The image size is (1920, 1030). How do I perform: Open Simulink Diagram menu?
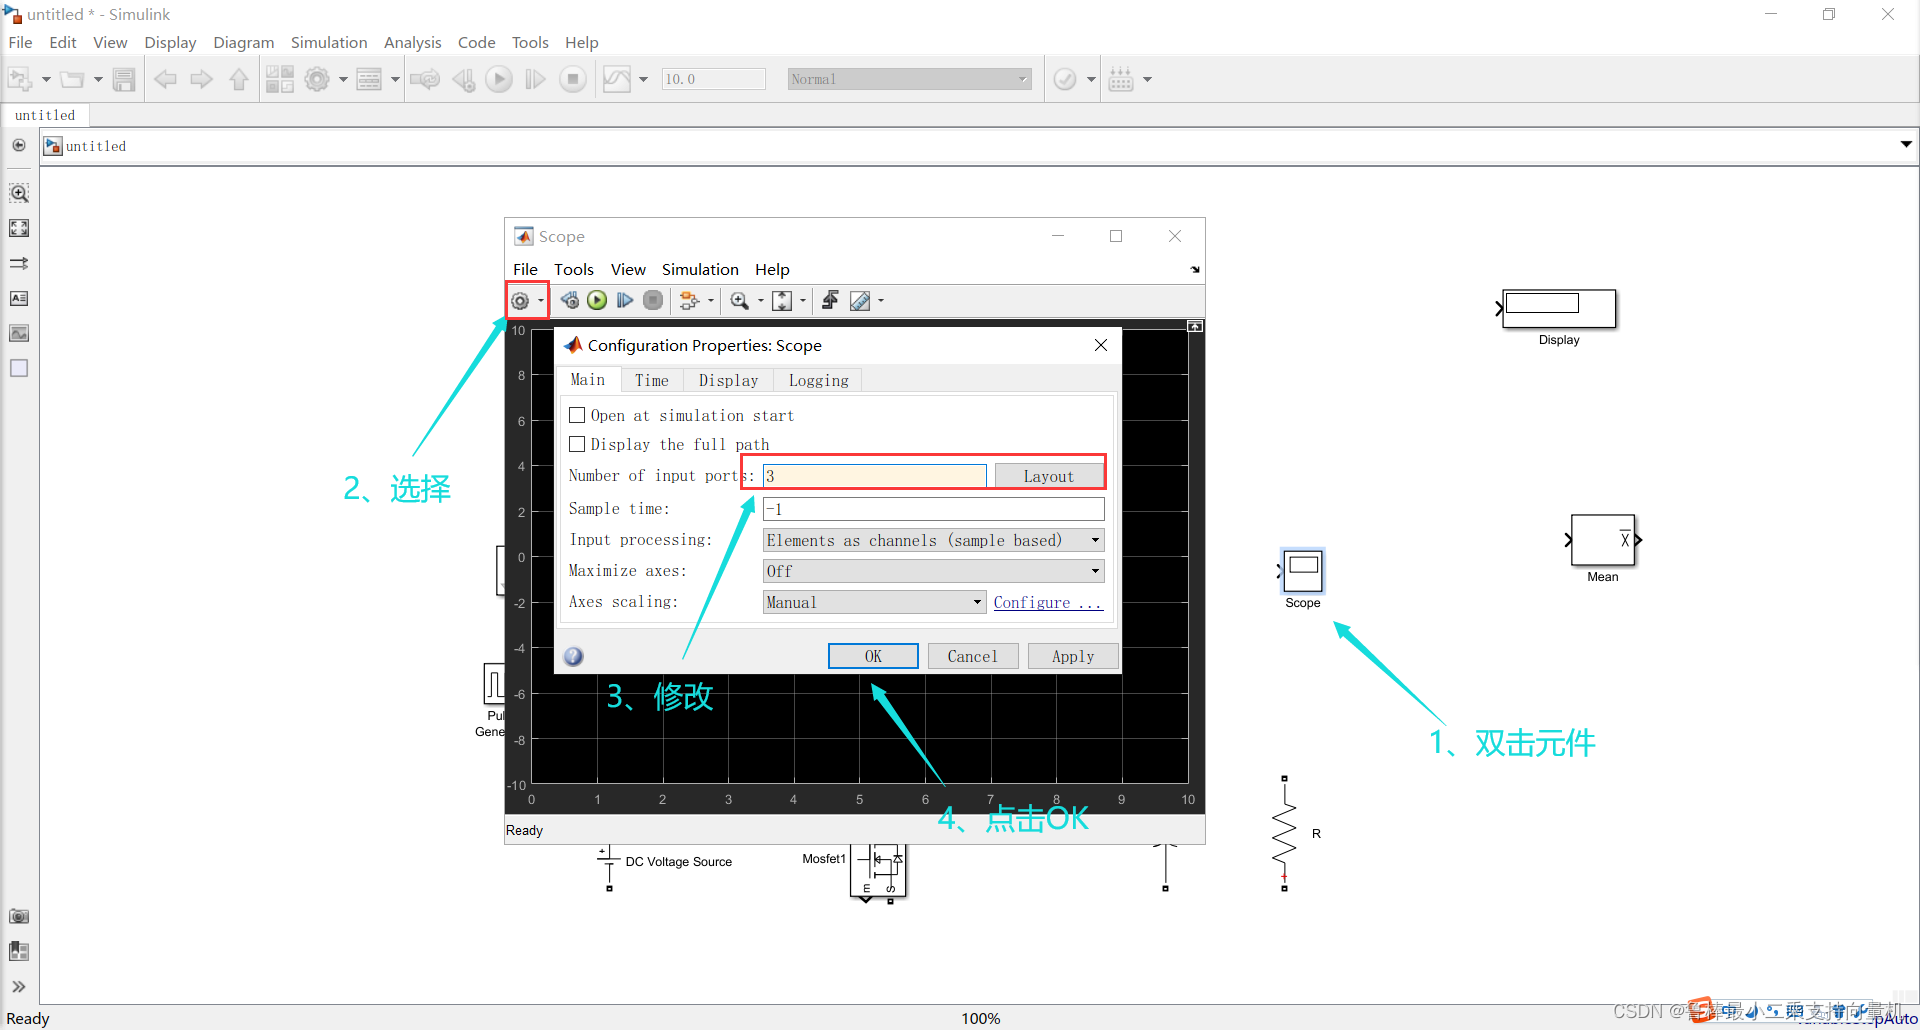243,42
